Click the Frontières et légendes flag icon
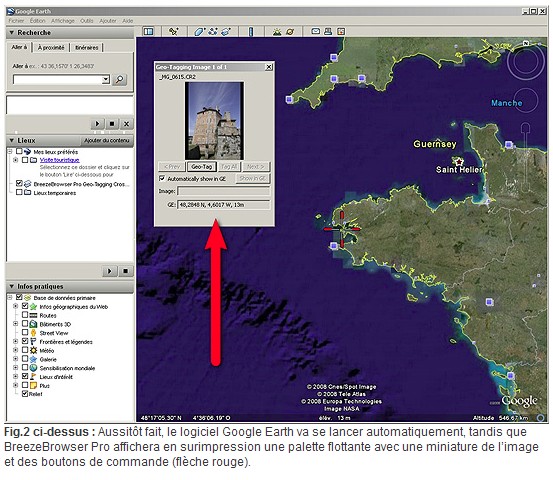The height and width of the screenshot is (480, 553). coord(34,341)
